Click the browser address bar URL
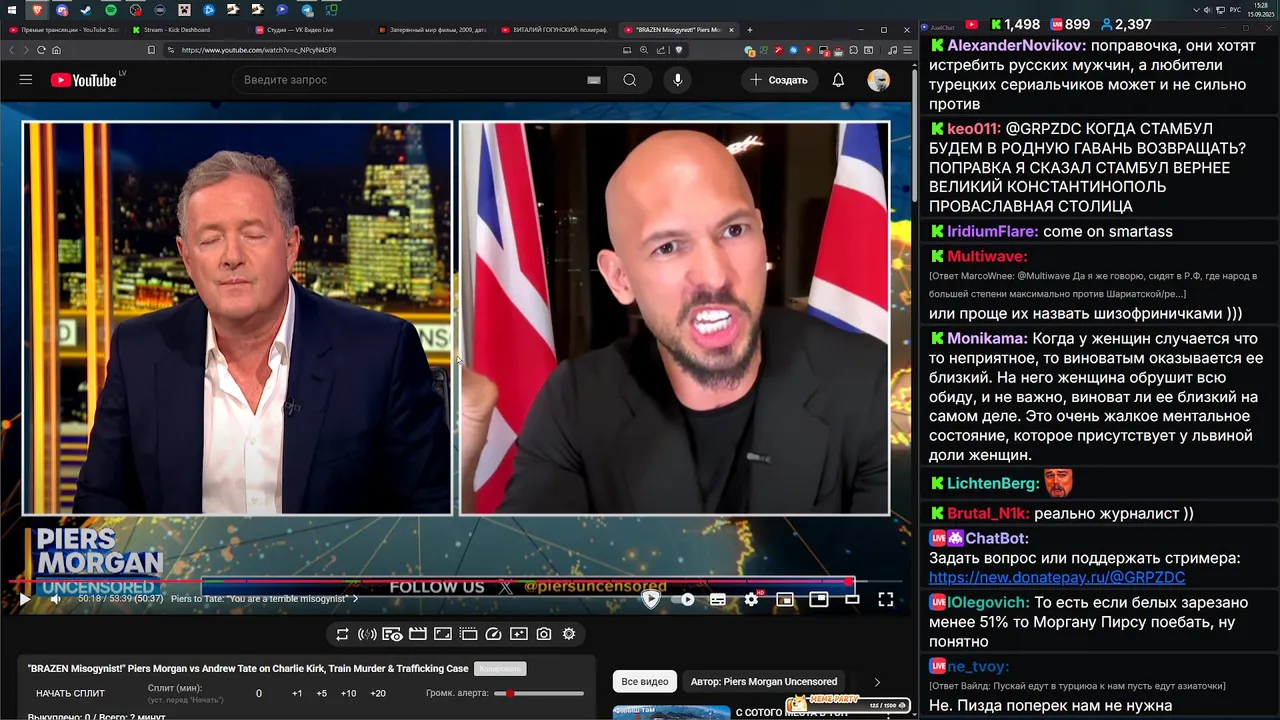 (x=259, y=50)
